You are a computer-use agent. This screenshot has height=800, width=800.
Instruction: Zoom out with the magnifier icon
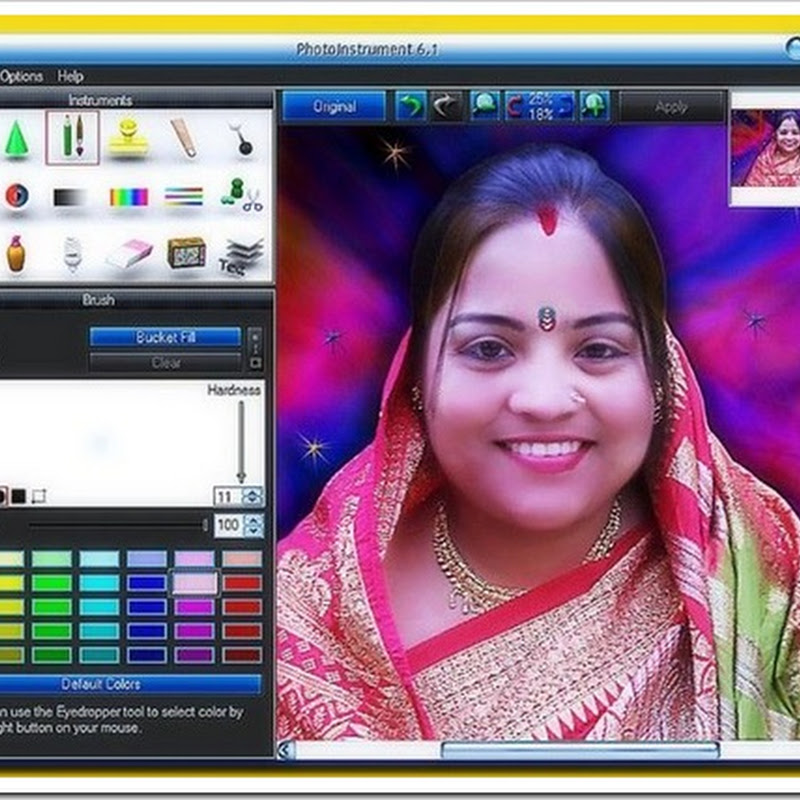pyautogui.click(x=485, y=106)
